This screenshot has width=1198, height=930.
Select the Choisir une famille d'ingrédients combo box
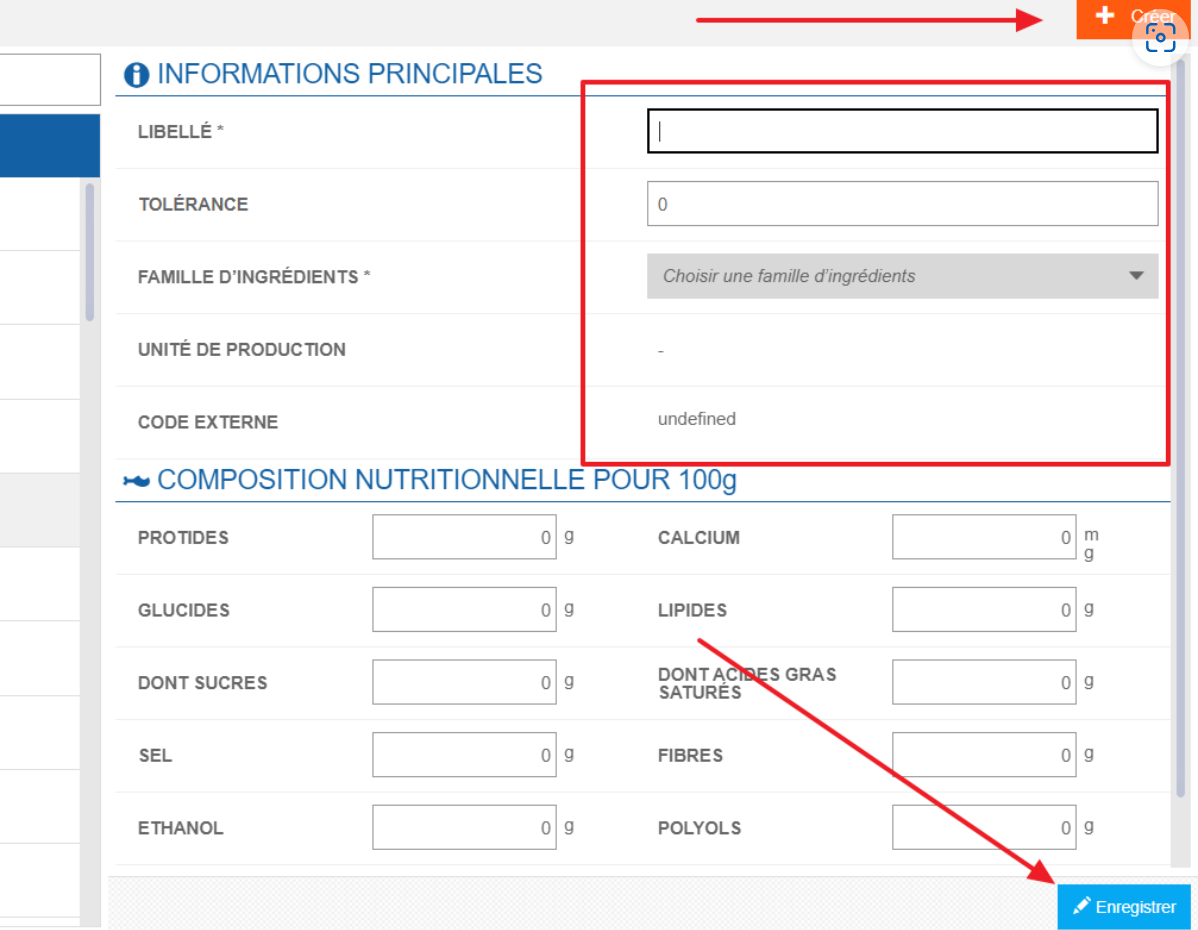[x=902, y=276]
